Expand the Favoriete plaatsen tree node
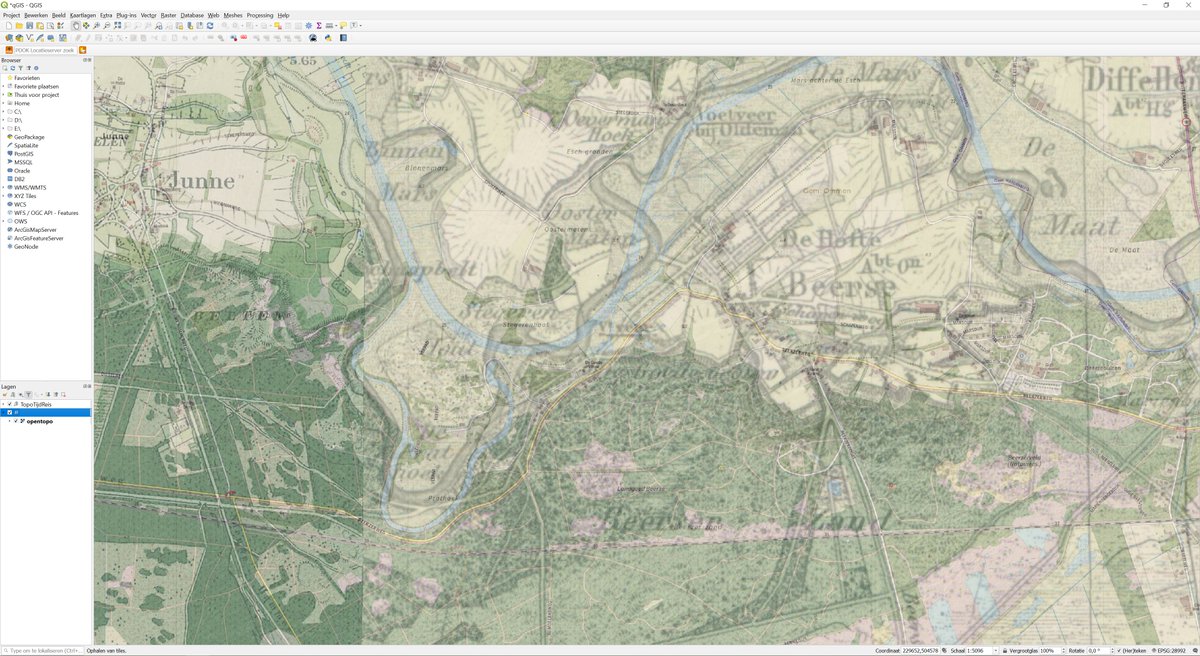The width and height of the screenshot is (1200, 656). tap(3, 86)
